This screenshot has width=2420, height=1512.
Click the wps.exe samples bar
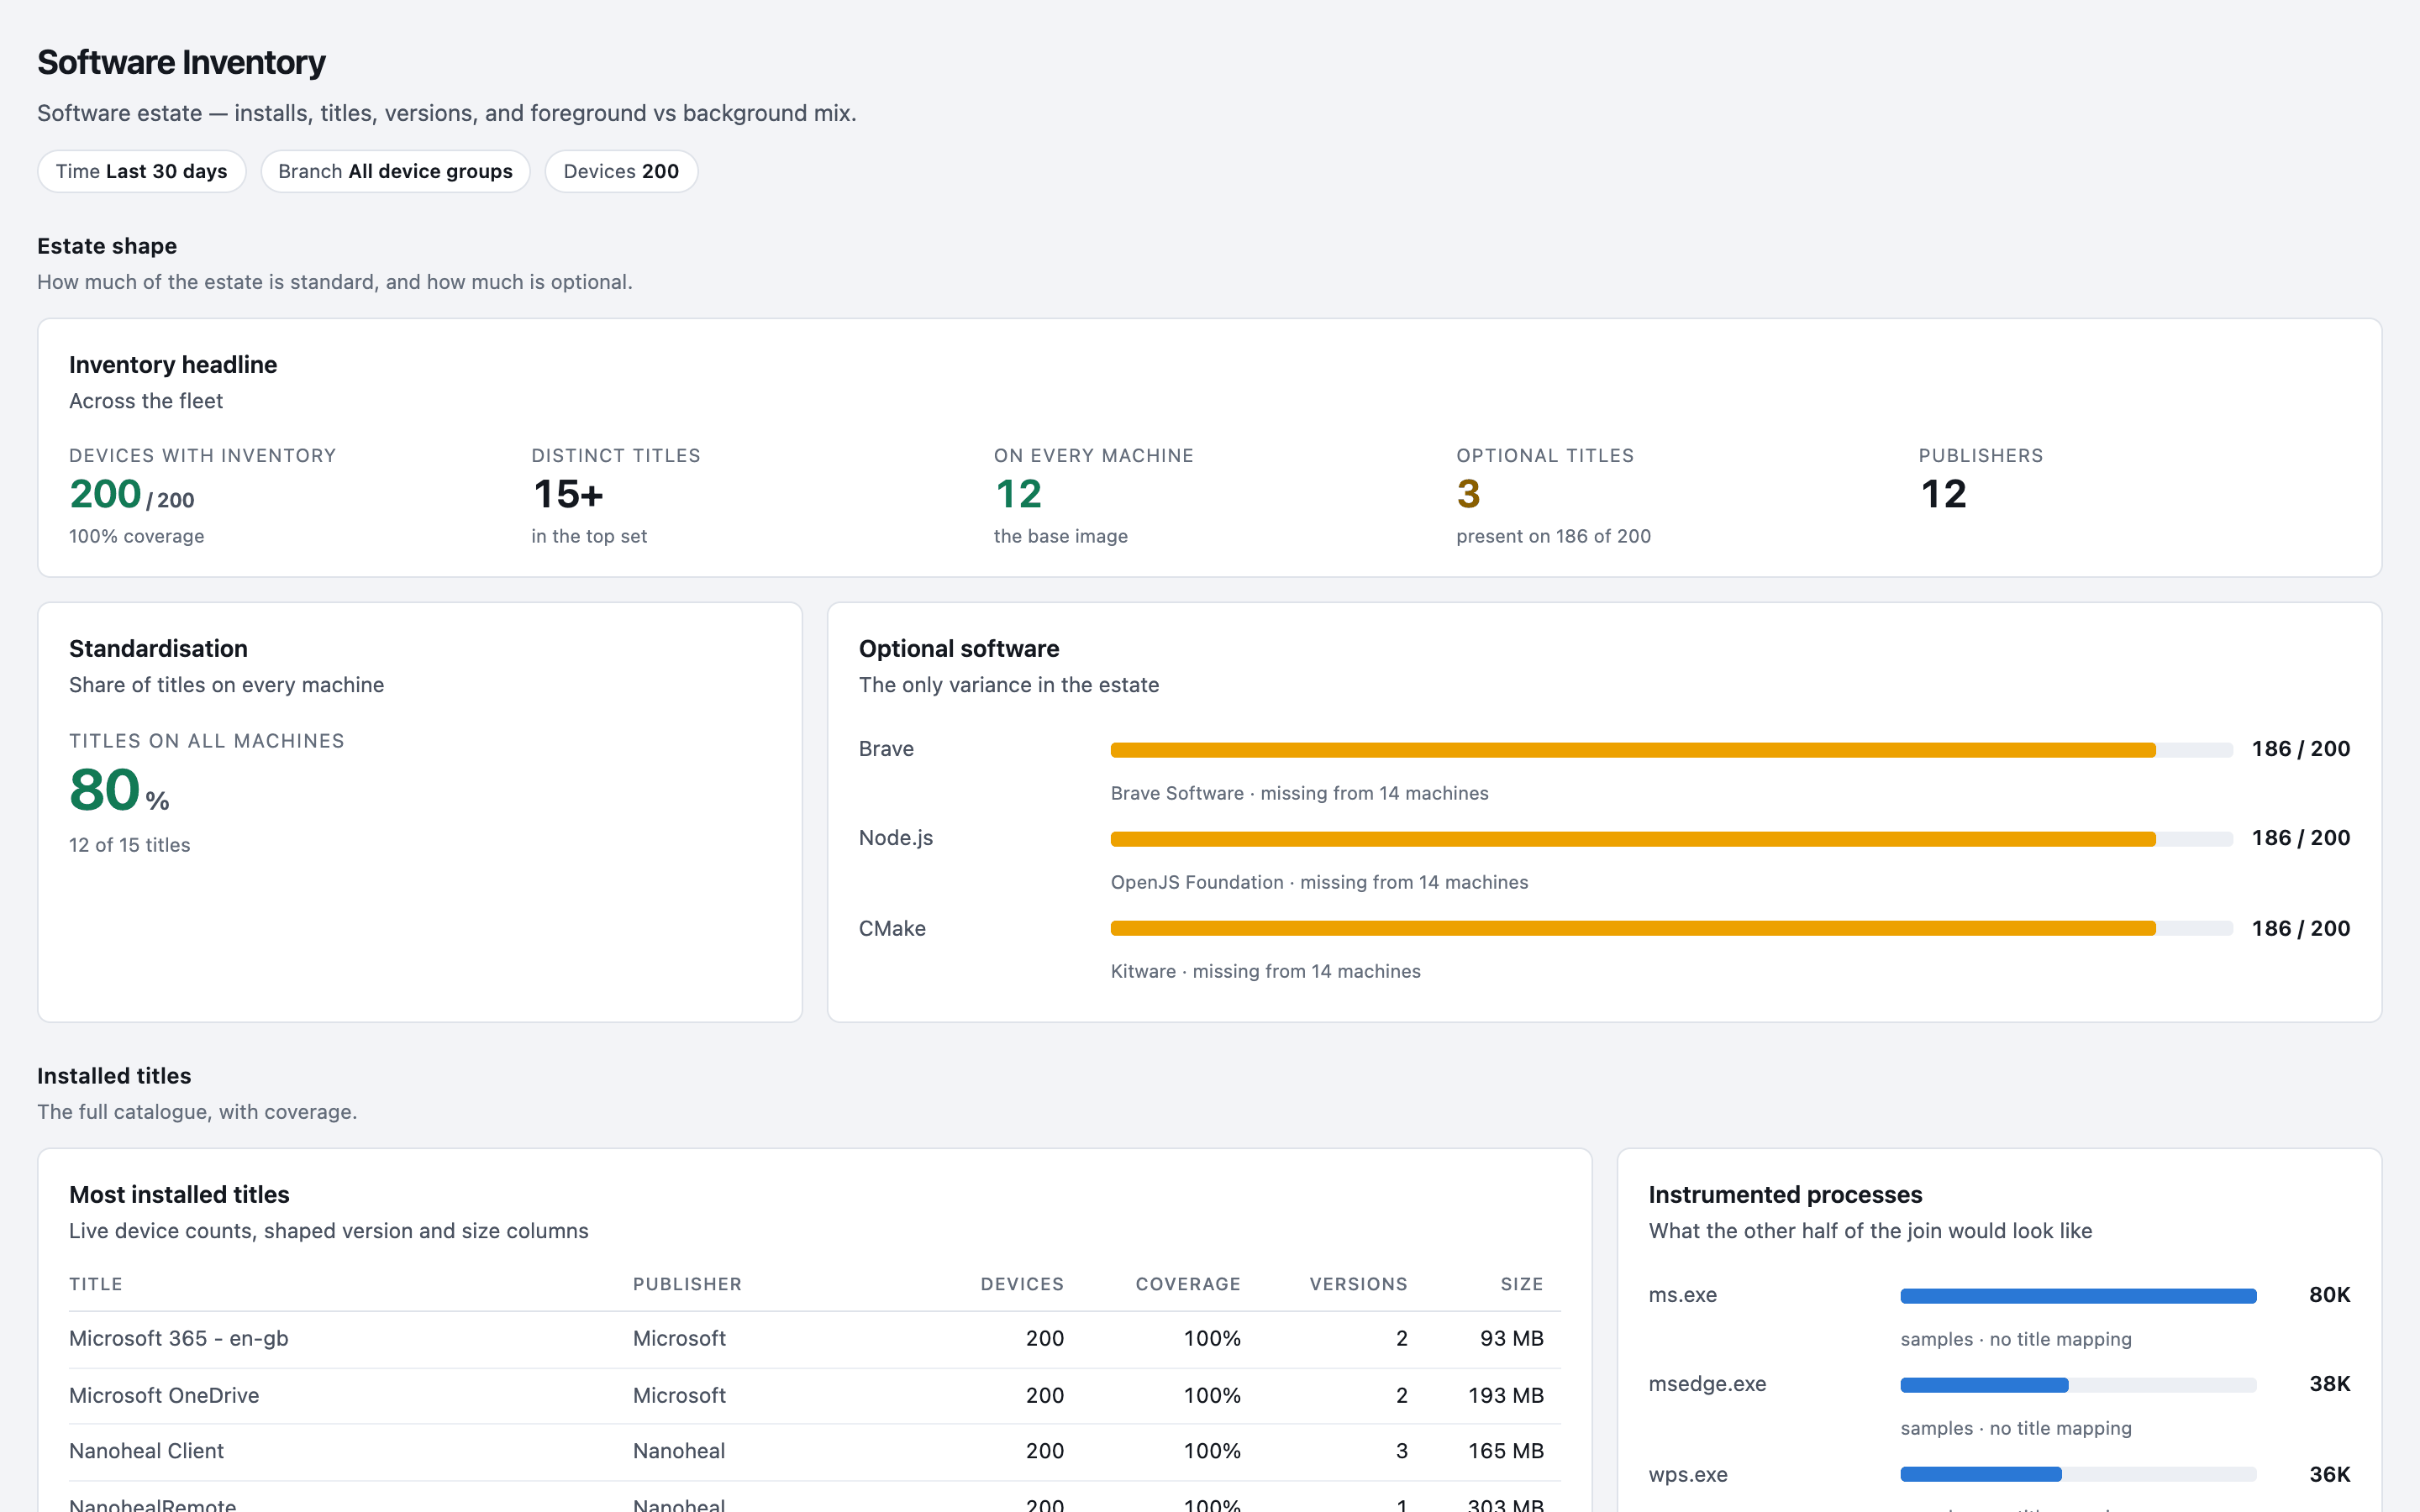(x=2078, y=1474)
